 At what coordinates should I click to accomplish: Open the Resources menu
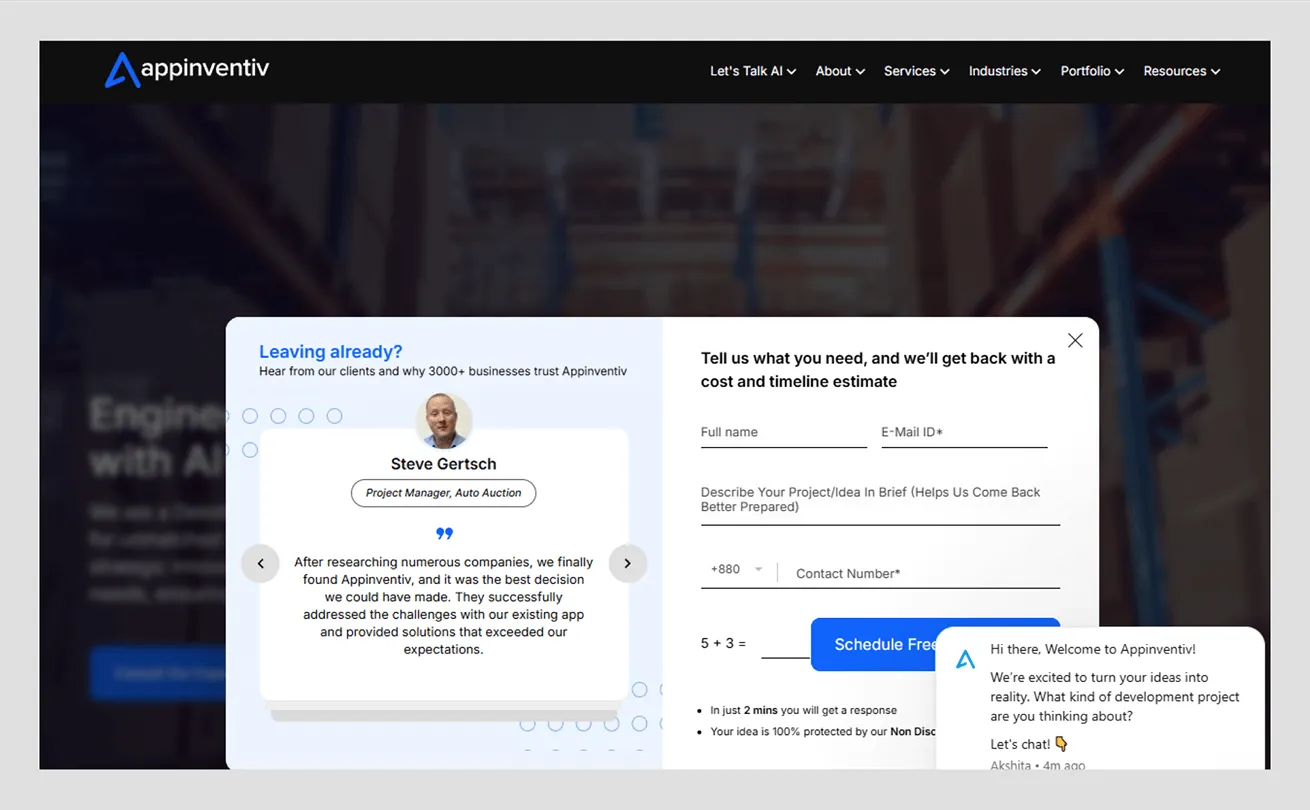1182,71
